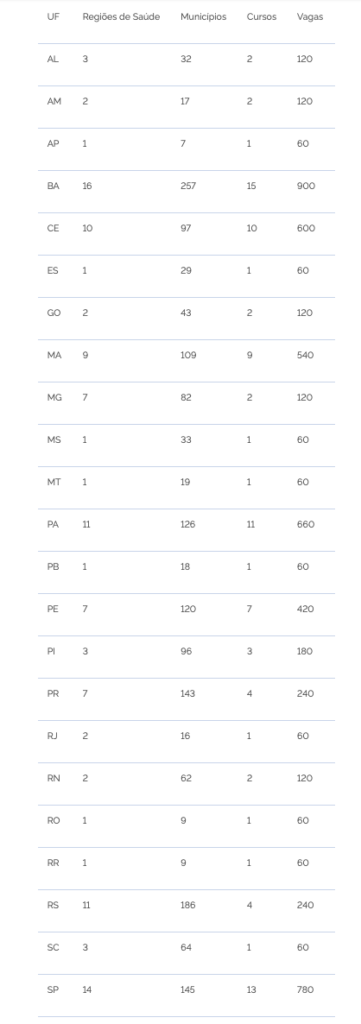
Task: Click the SP row's 780 vagas value
Action: pyautogui.click(x=305, y=989)
